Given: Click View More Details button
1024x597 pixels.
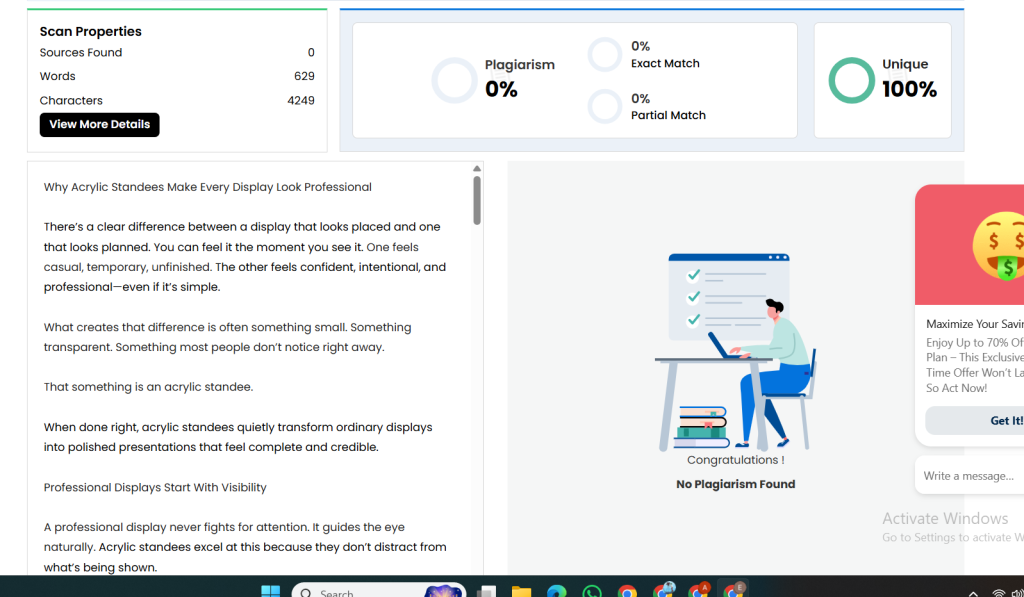Looking at the screenshot, I should (99, 125).
